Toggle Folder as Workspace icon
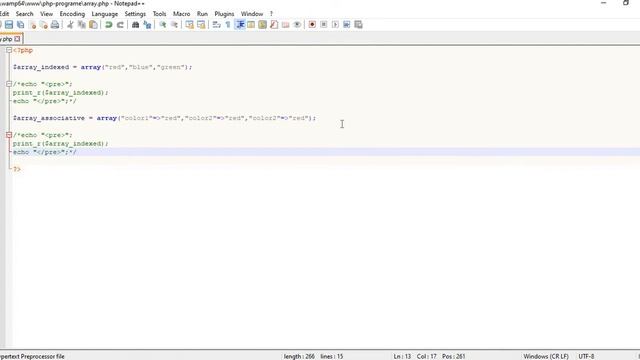640x360 pixels. (x=285, y=25)
